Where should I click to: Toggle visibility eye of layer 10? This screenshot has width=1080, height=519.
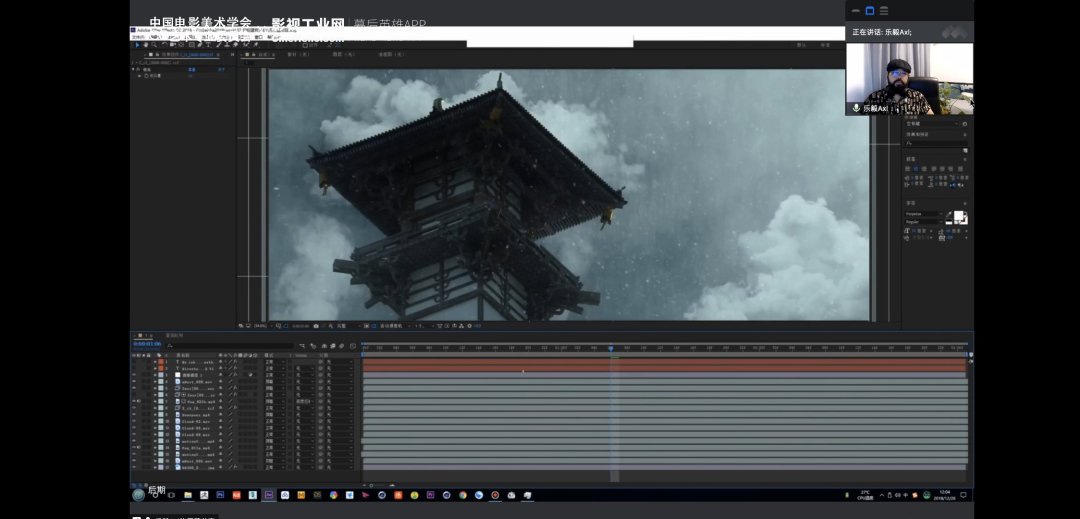(x=134, y=421)
